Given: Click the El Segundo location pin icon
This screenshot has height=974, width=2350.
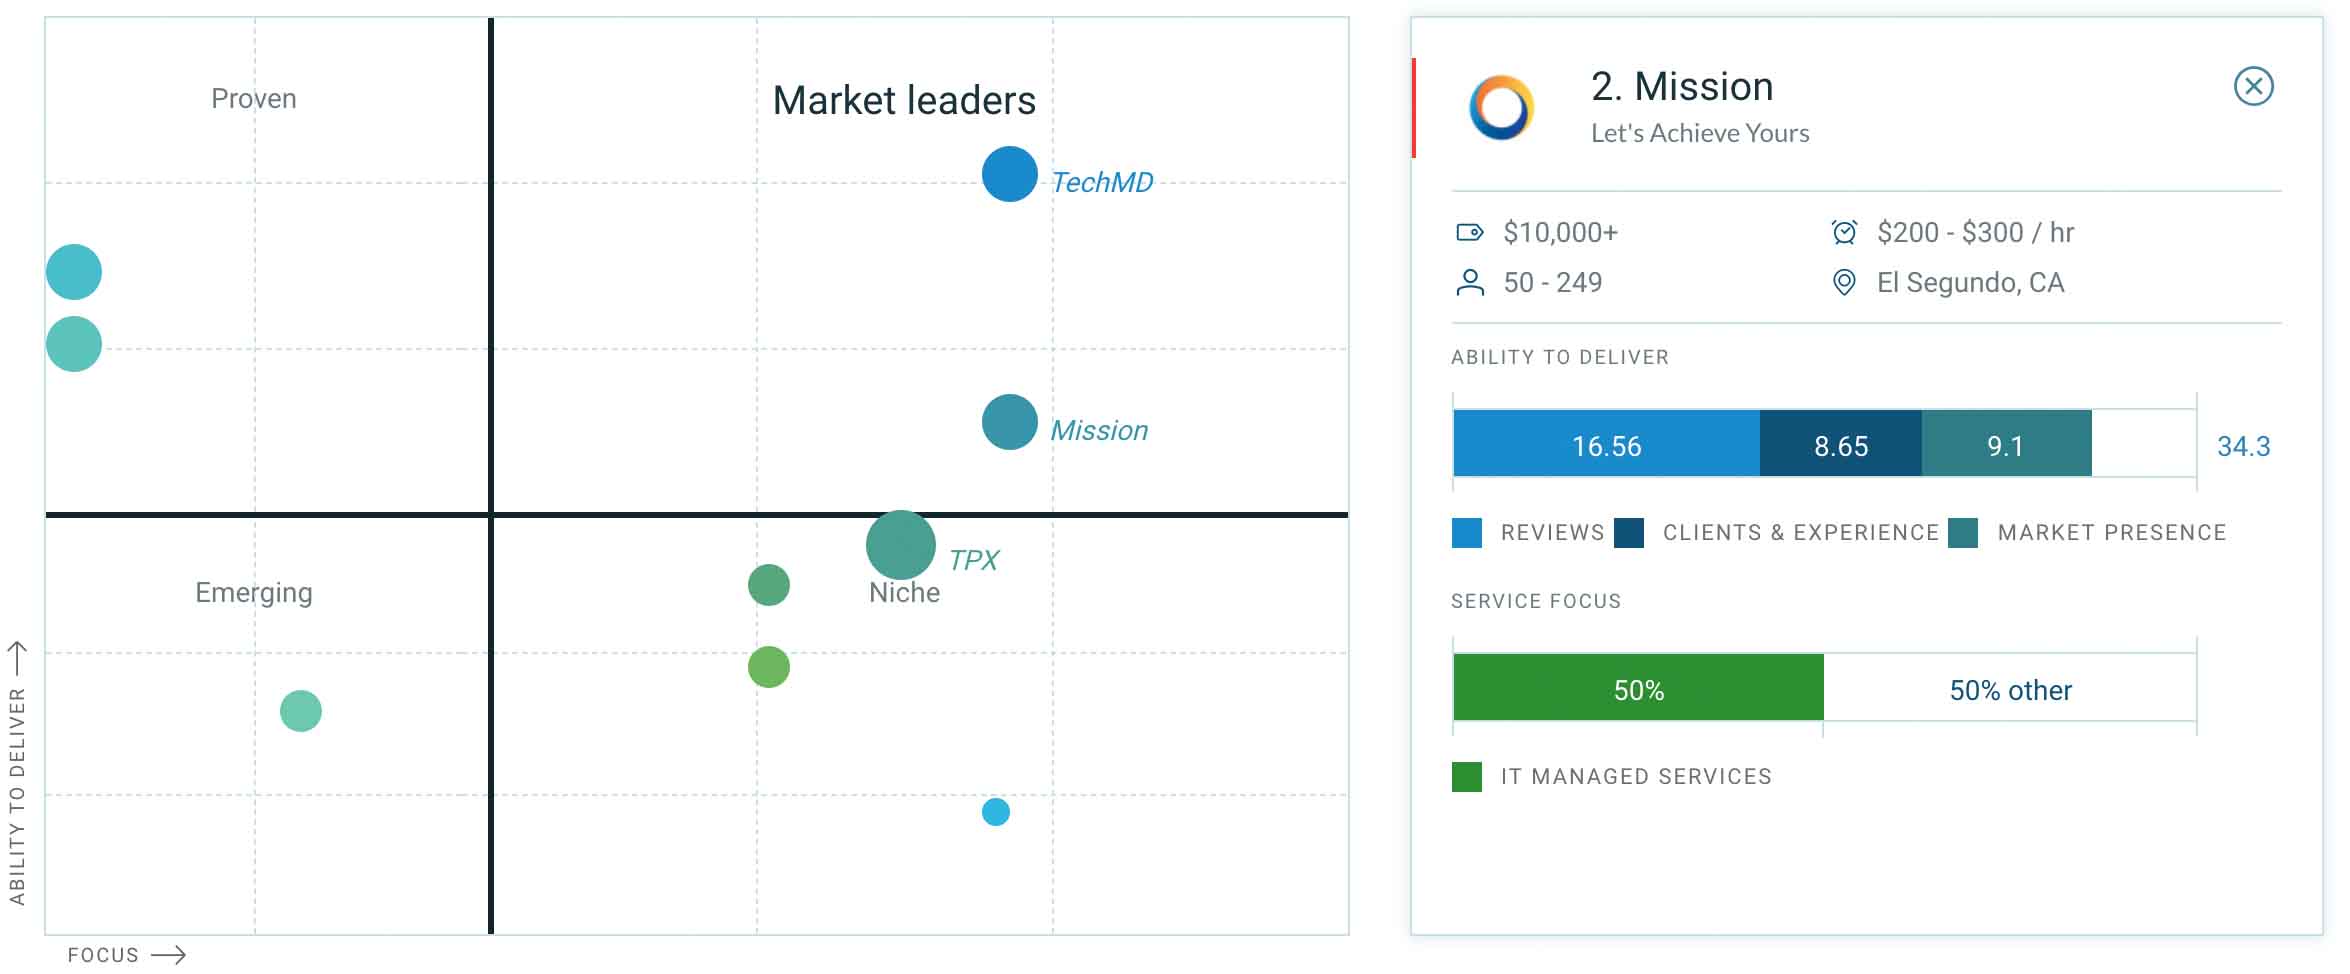Looking at the screenshot, I should 1843,283.
